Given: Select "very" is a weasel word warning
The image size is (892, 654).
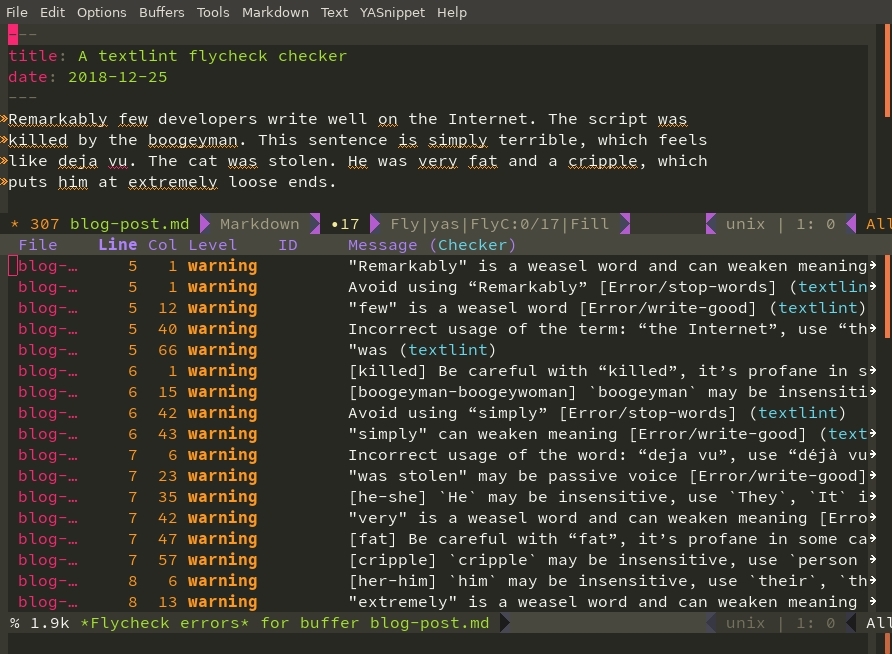Looking at the screenshot, I should (x=442, y=519).
